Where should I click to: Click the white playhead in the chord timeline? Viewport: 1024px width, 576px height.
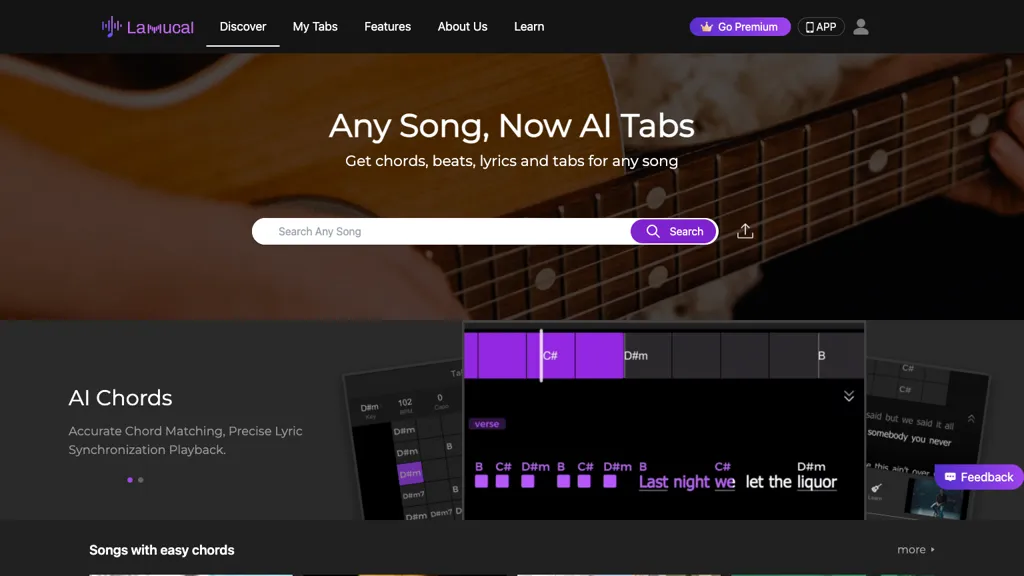[541, 355]
